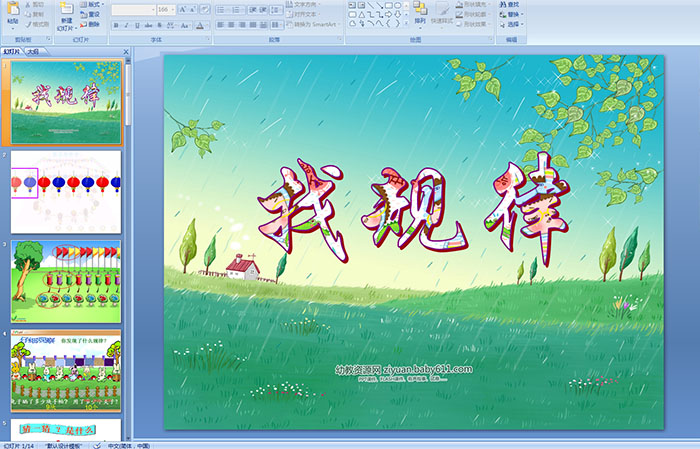Open the font size dropdown
Viewport: 700px width, 449px height.
click(174, 9)
